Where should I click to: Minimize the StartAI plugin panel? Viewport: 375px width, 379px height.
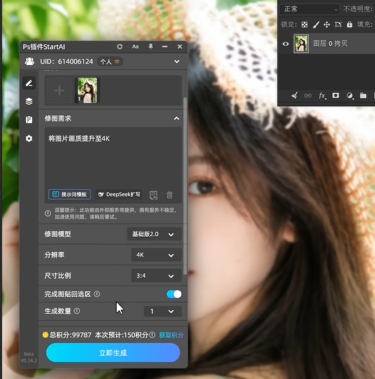[165, 47]
